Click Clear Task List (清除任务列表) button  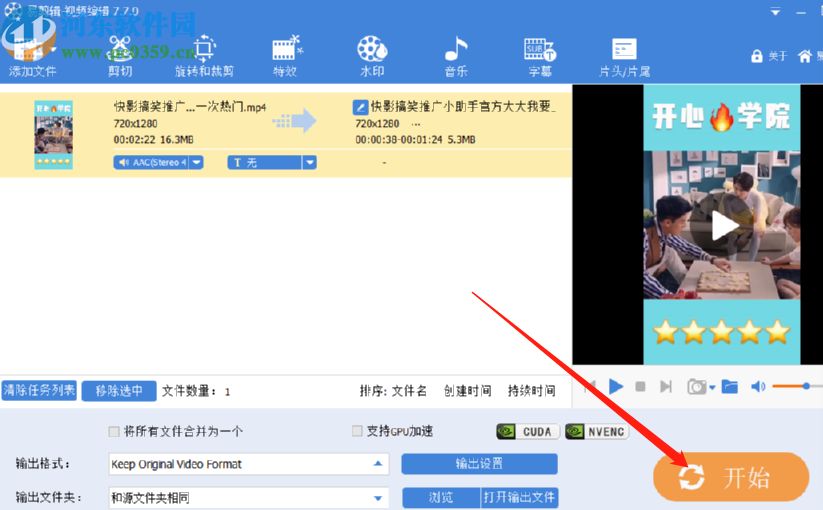[39, 391]
